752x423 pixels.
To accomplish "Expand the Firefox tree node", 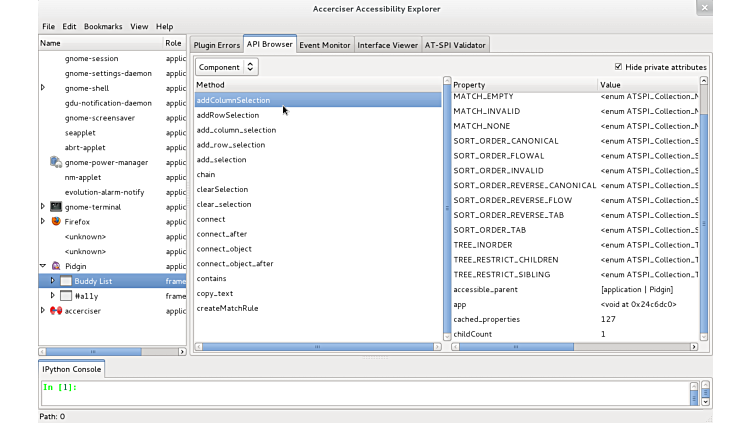I will [x=43, y=221].
